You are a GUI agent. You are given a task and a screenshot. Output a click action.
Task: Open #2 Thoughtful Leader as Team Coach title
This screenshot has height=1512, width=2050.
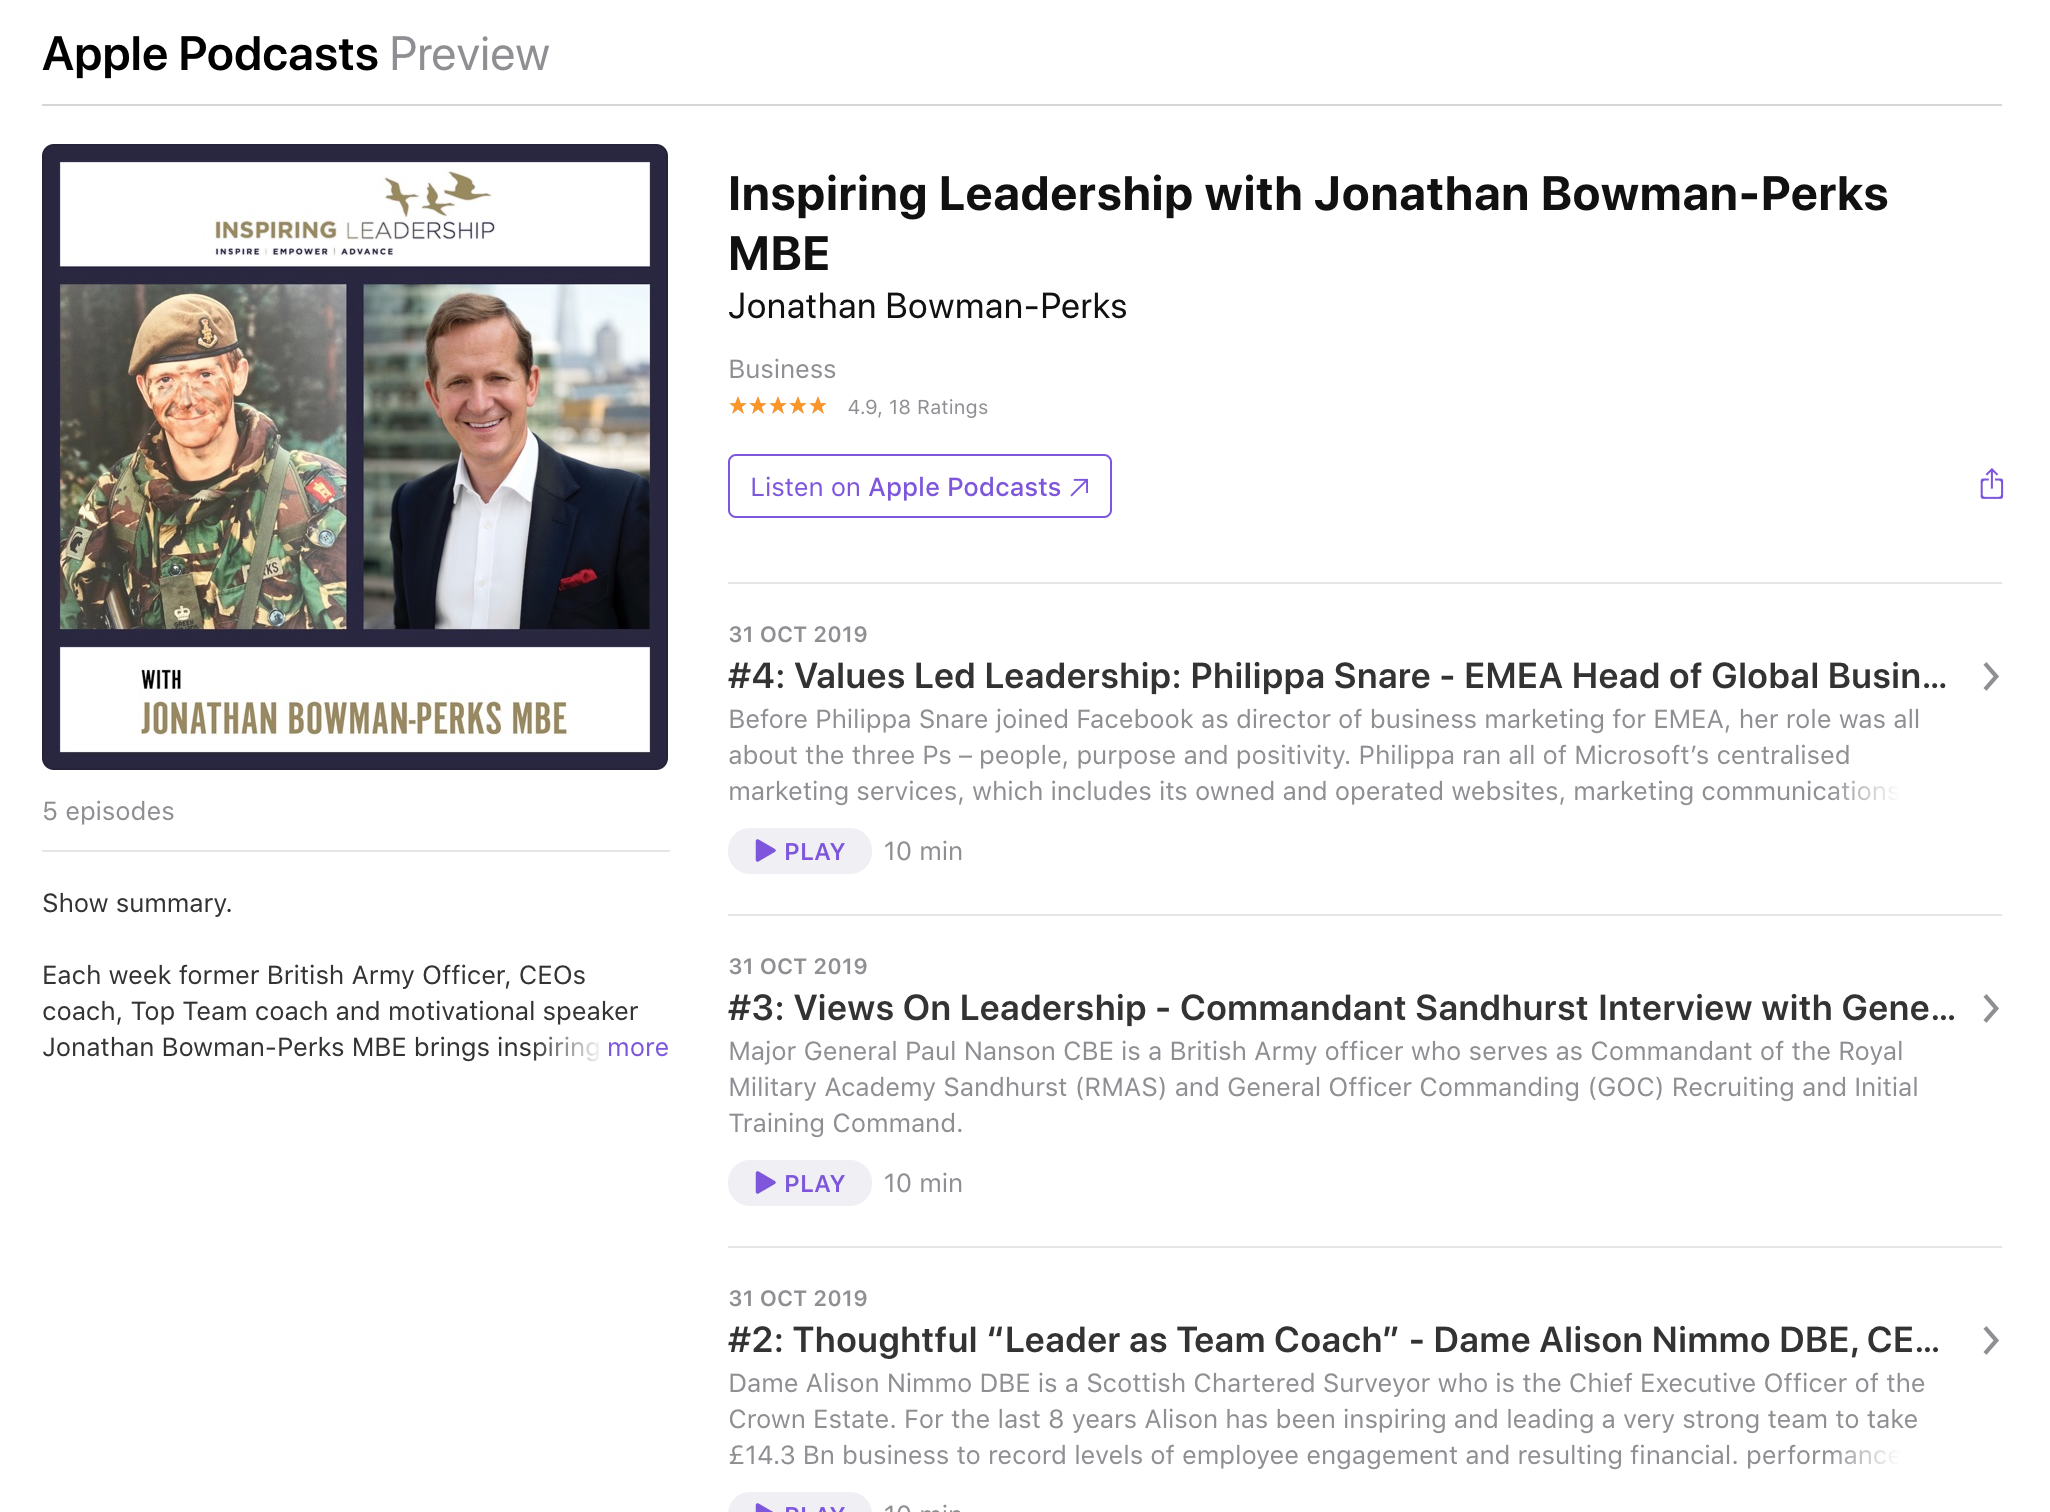tap(1333, 1341)
